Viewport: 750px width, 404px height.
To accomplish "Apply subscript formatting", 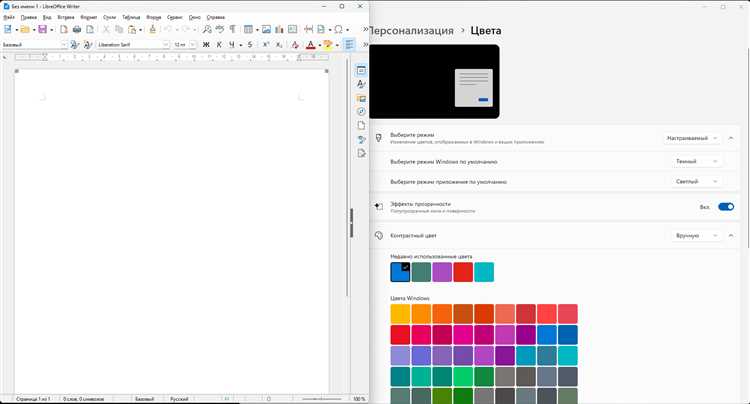I will pyautogui.click(x=279, y=44).
